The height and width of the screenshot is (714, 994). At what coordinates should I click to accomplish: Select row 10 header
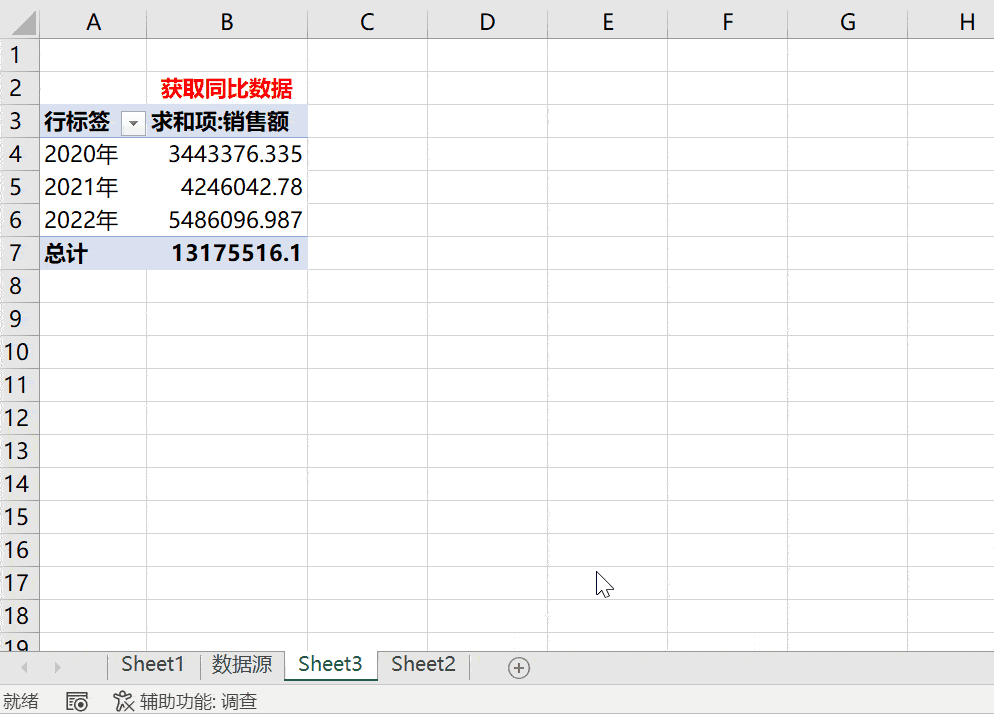pyautogui.click(x=19, y=352)
